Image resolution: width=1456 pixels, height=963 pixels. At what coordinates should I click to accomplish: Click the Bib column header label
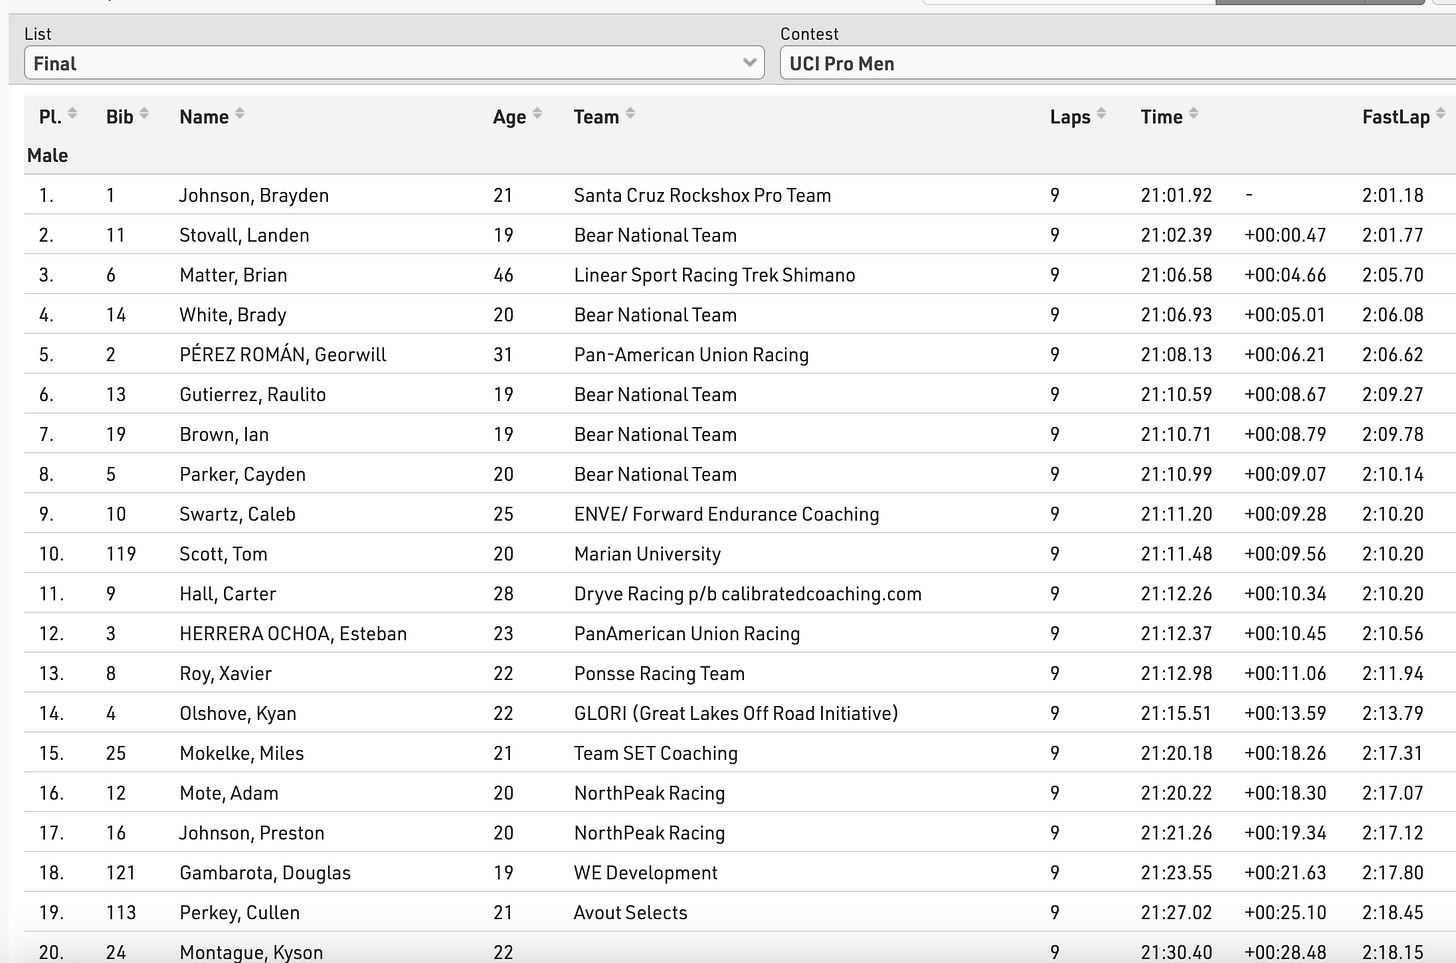[x=120, y=117]
